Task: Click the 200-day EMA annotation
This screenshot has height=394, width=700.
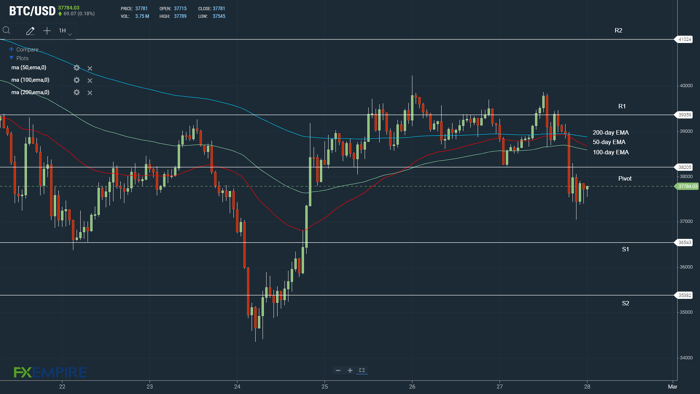Action: 611,133
